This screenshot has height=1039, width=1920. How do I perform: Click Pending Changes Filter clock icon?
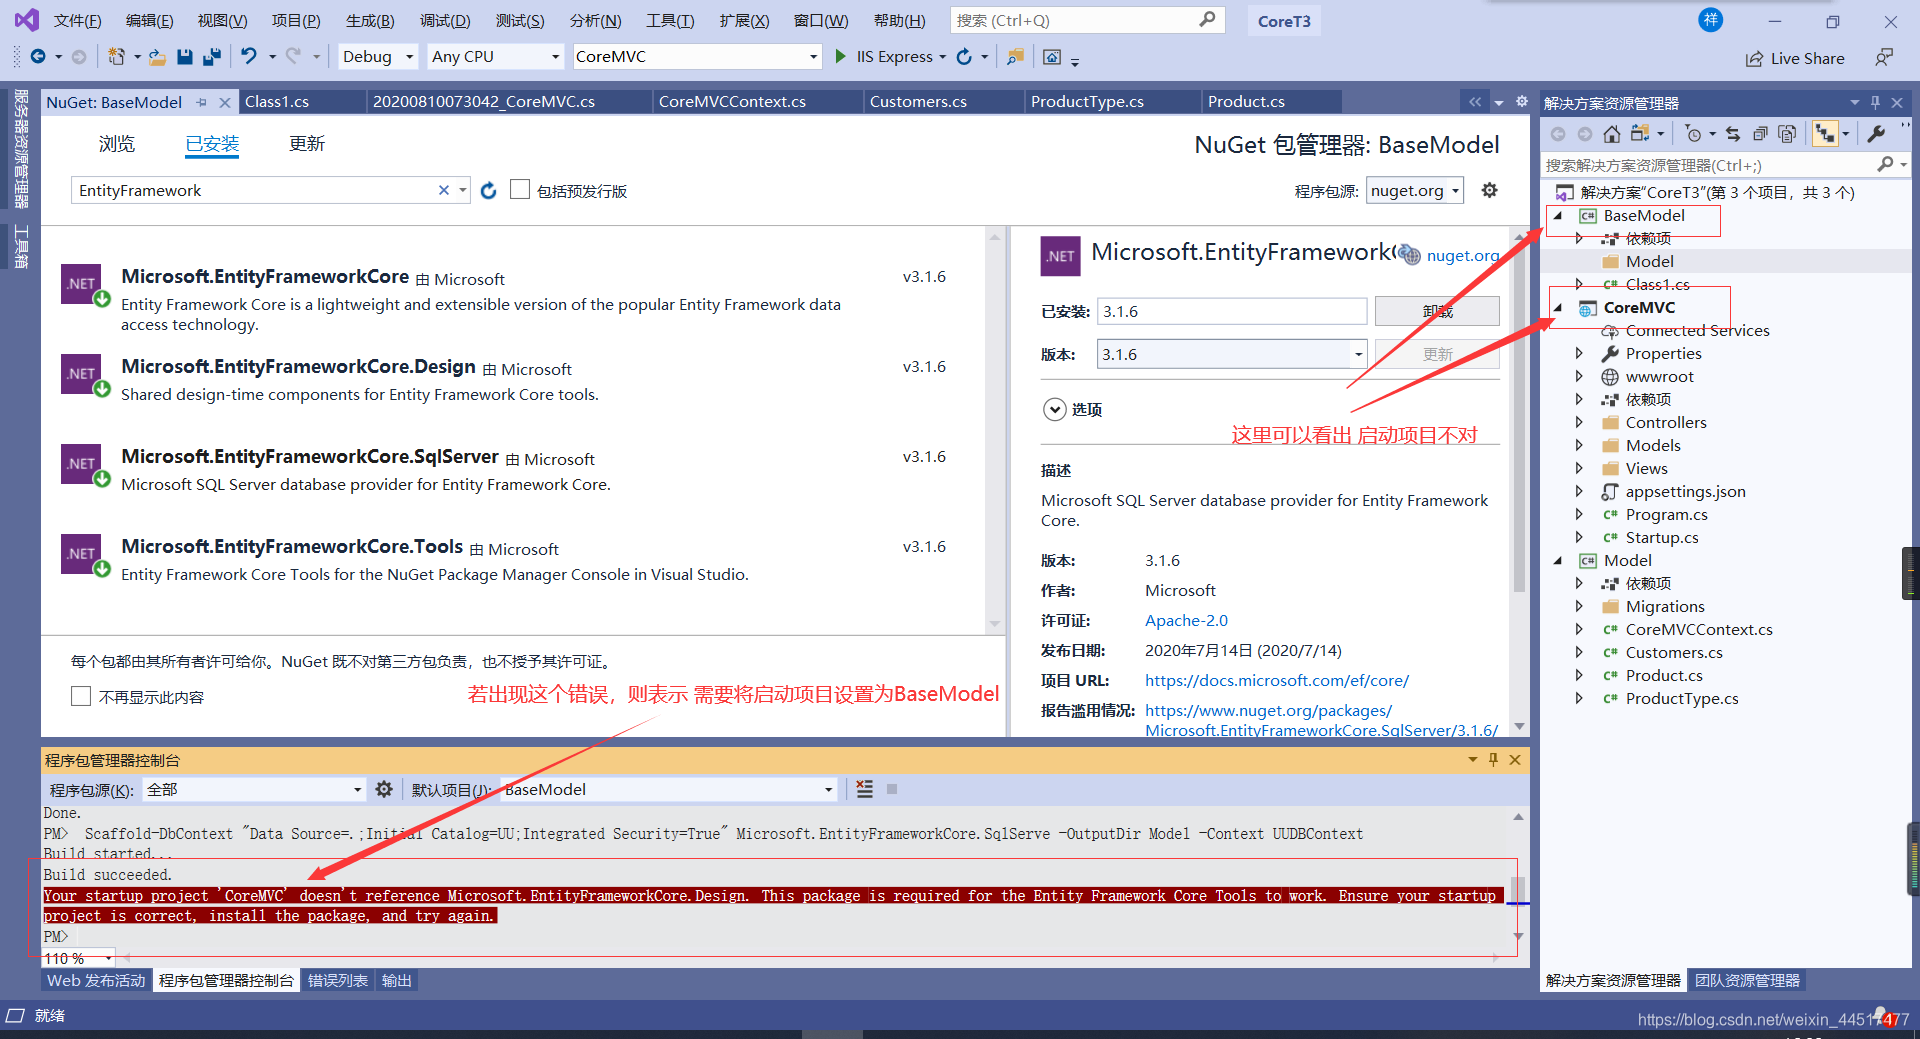coord(1693,134)
